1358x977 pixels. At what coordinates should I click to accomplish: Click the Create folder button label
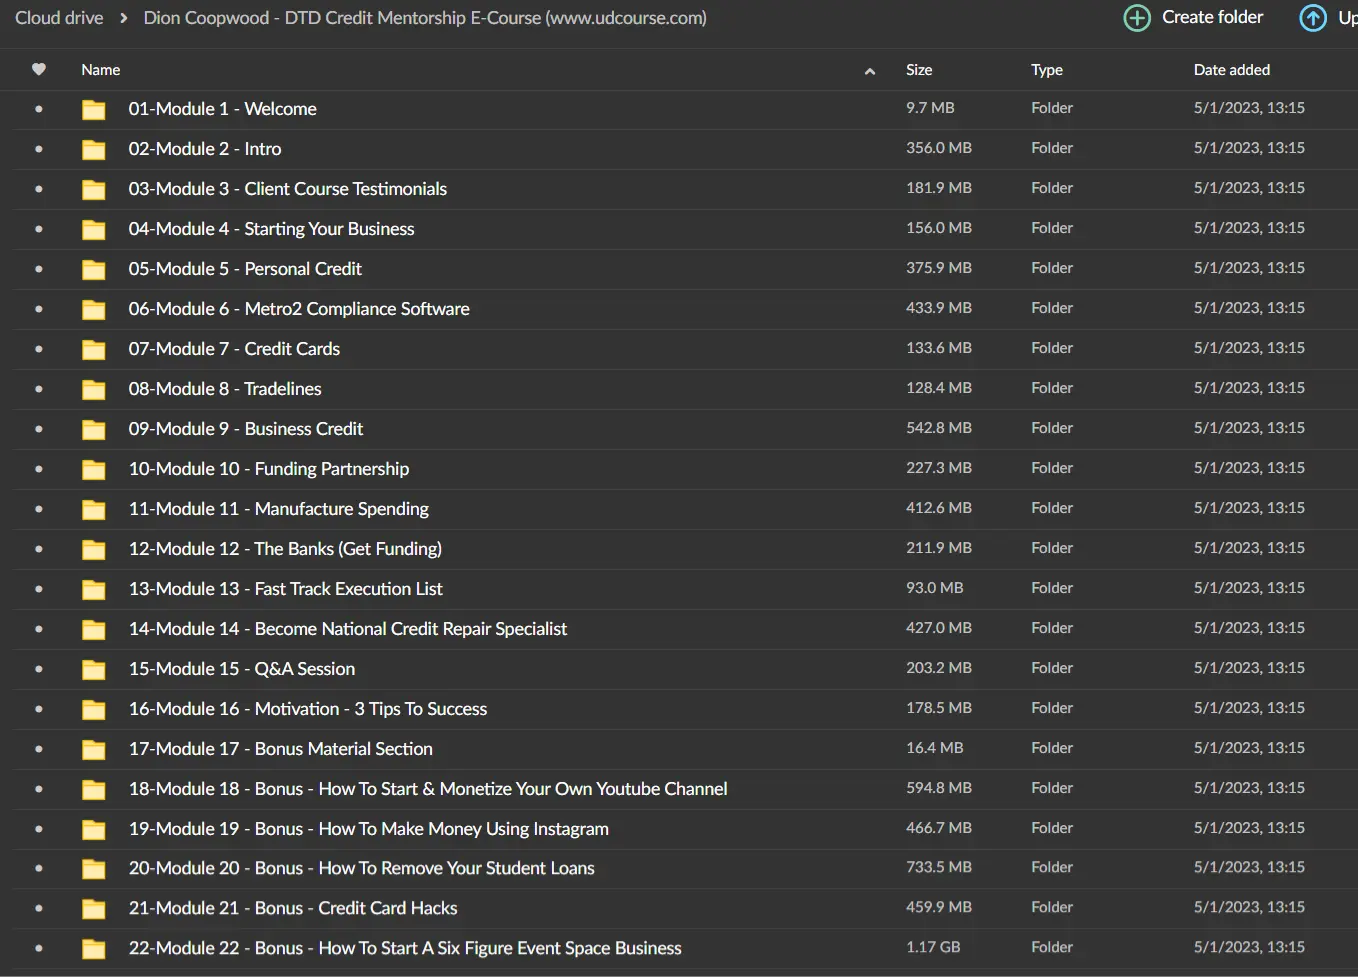[1212, 17]
